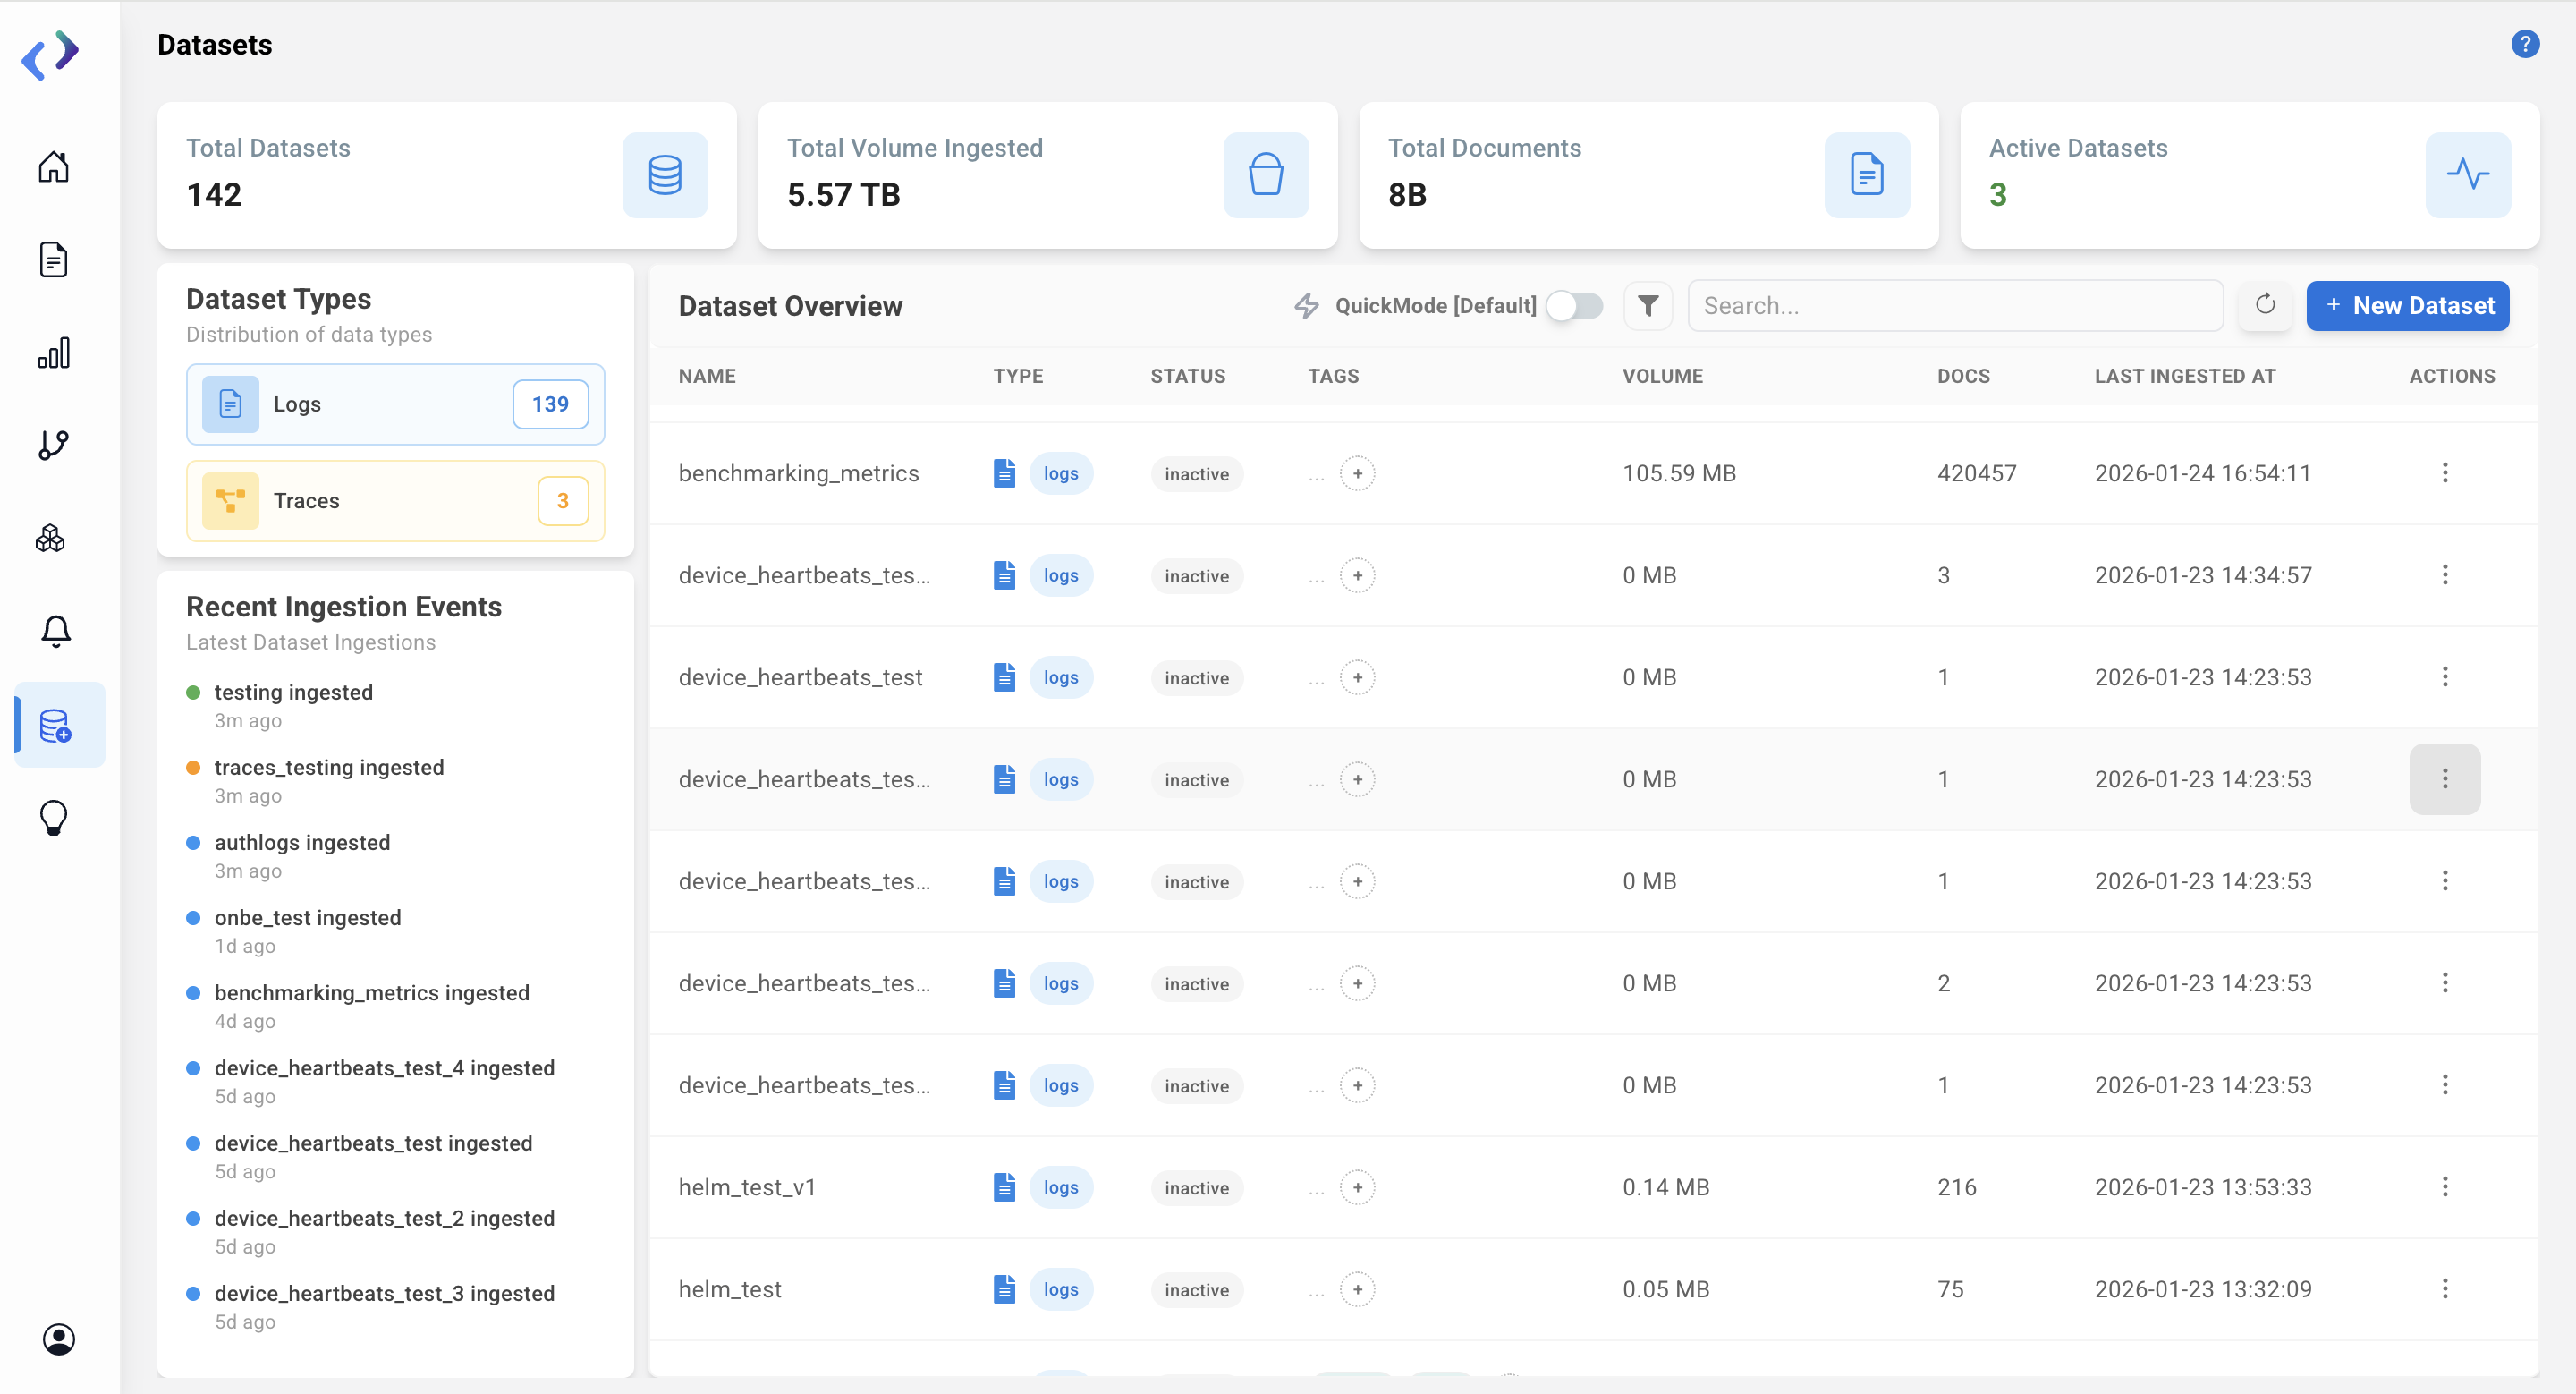This screenshot has height=1394, width=2576.
Task: Open the blocks/cubes section in sidebar
Action: point(54,539)
